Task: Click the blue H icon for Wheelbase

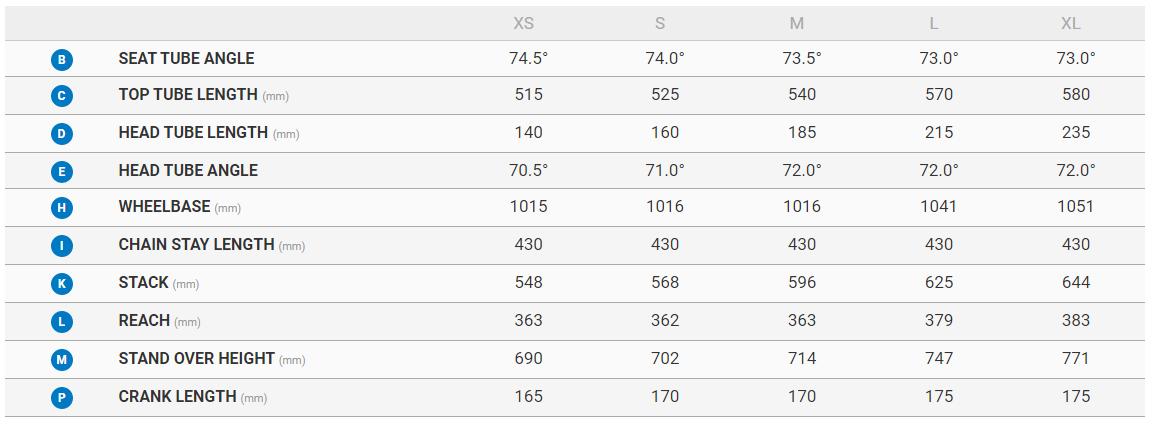Action: (x=62, y=209)
